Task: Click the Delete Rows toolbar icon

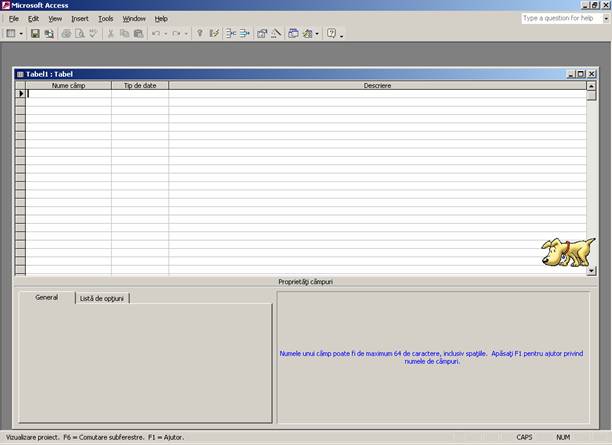Action: [x=245, y=34]
